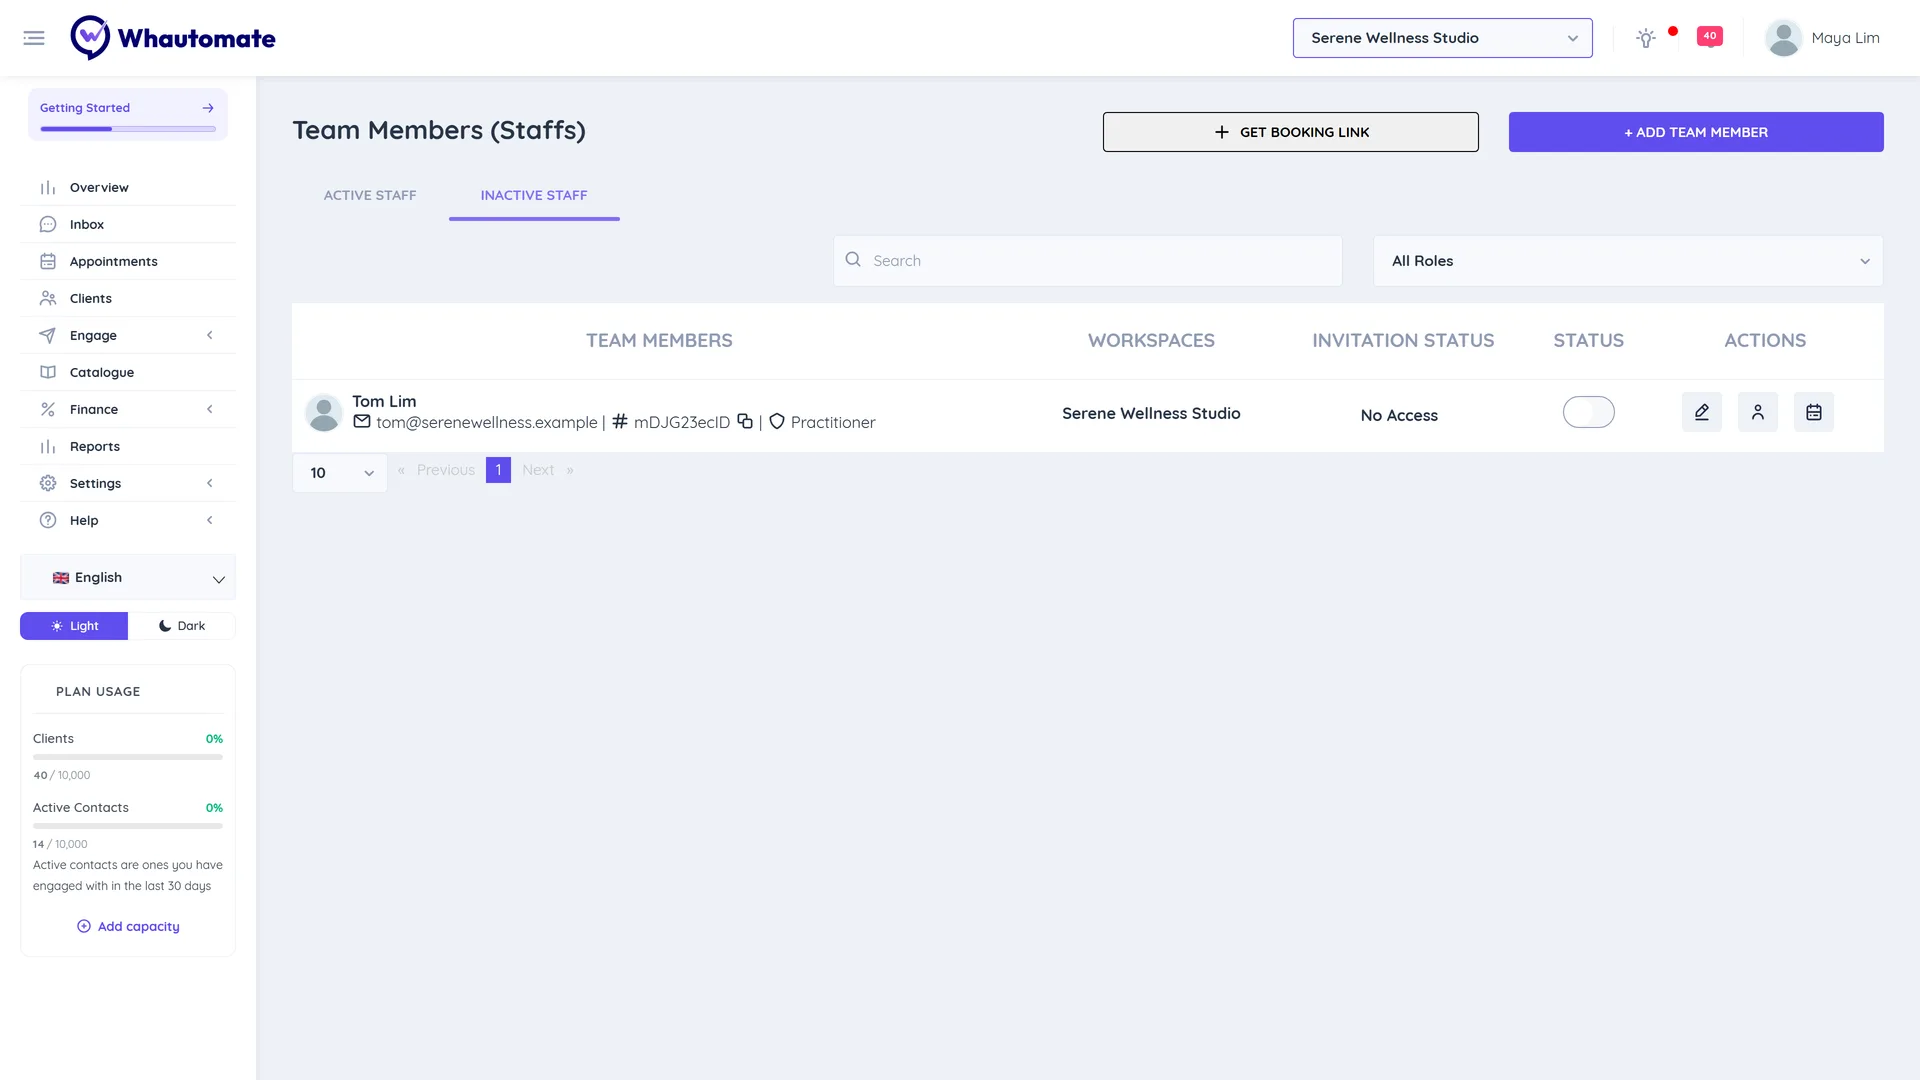Image resolution: width=1920 pixels, height=1080 pixels.
Task: Open the All Roles filter dropdown
Action: point(1628,261)
